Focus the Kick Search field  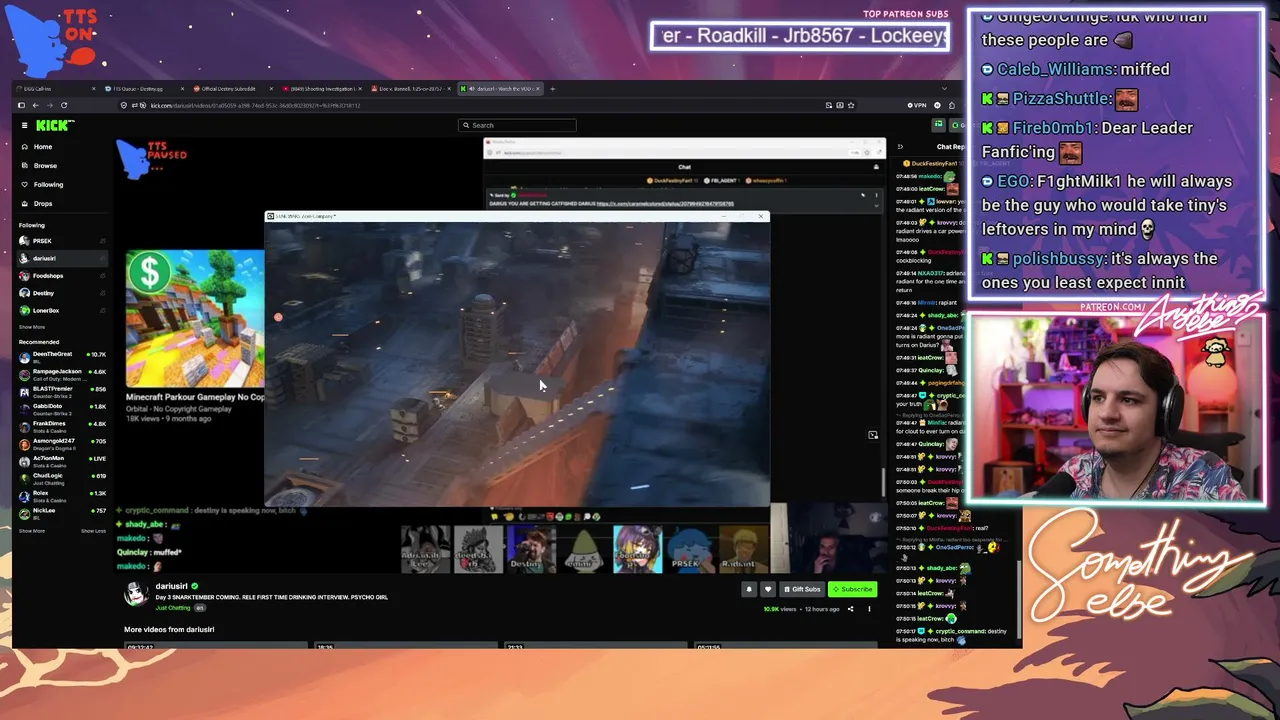click(x=517, y=125)
